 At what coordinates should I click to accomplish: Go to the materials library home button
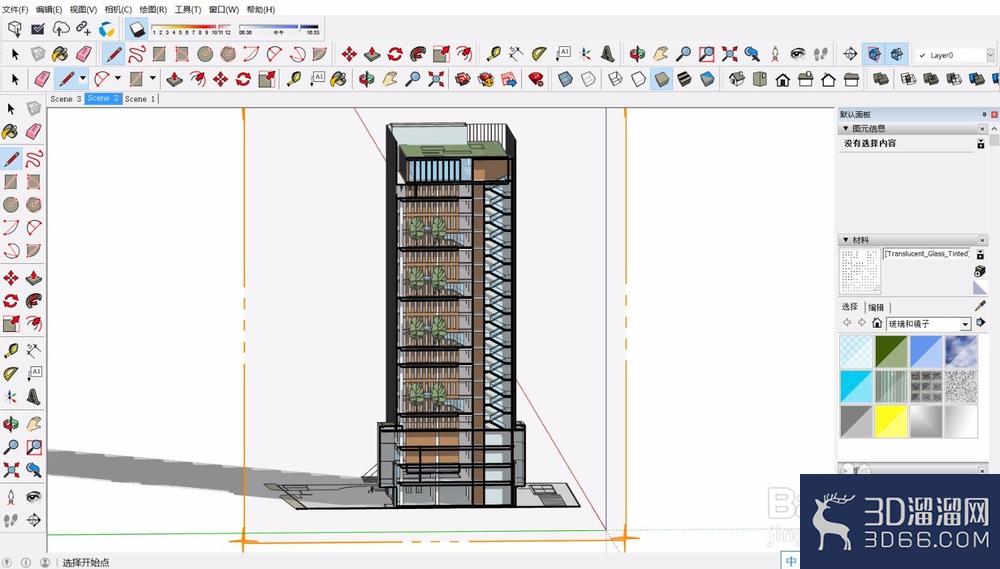pos(877,323)
